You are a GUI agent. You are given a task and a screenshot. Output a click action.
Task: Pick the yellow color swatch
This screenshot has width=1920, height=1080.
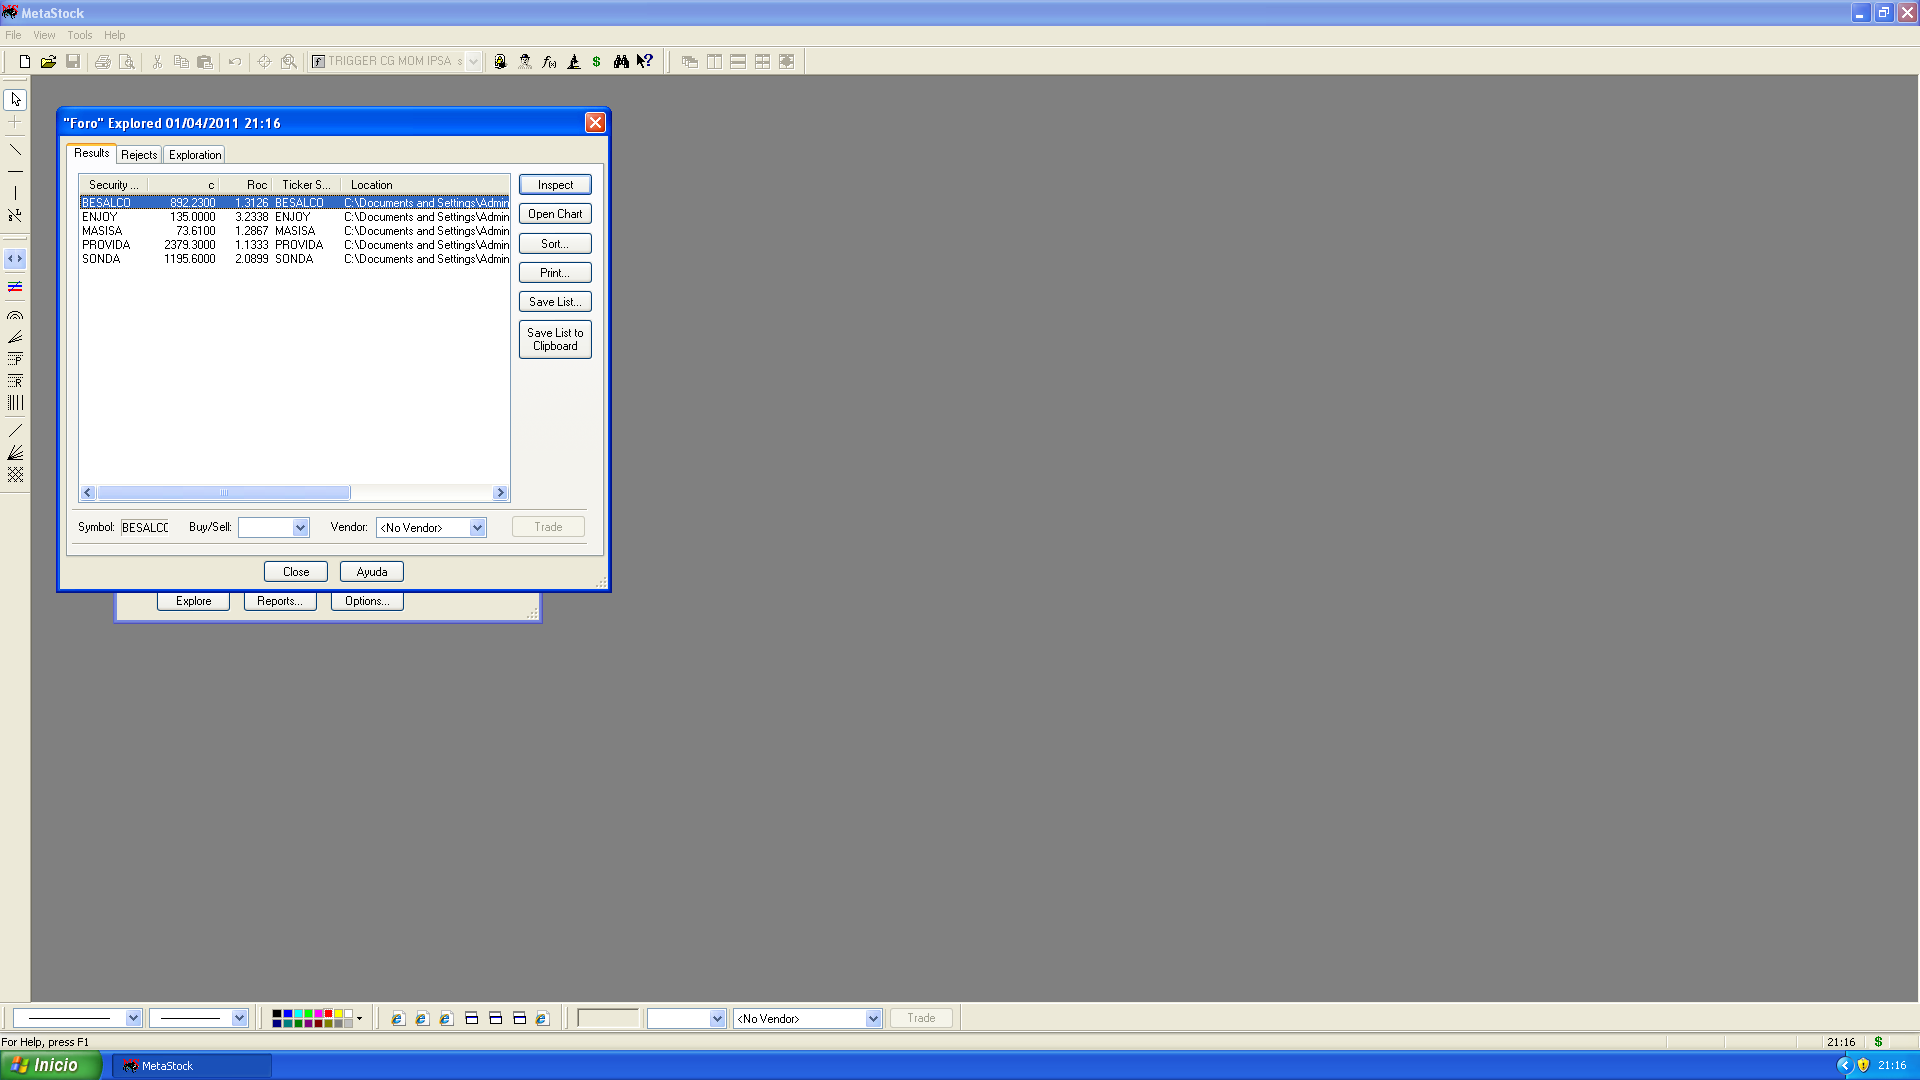click(x=338, y=1014)
